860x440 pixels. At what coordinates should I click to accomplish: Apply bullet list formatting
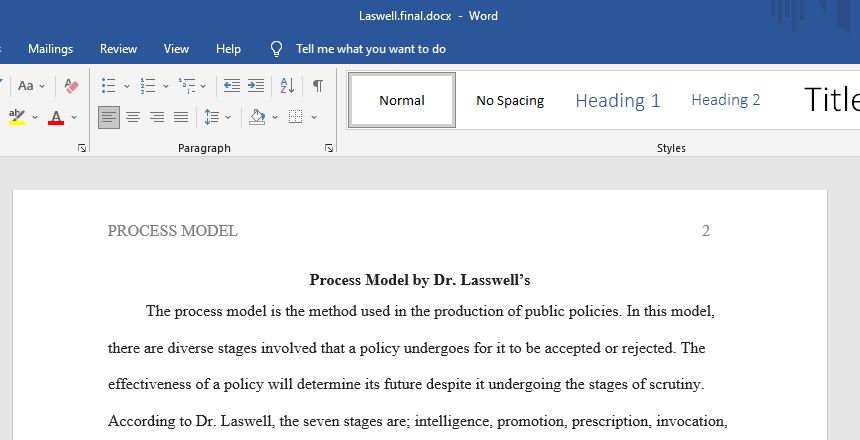click(109, 86)
